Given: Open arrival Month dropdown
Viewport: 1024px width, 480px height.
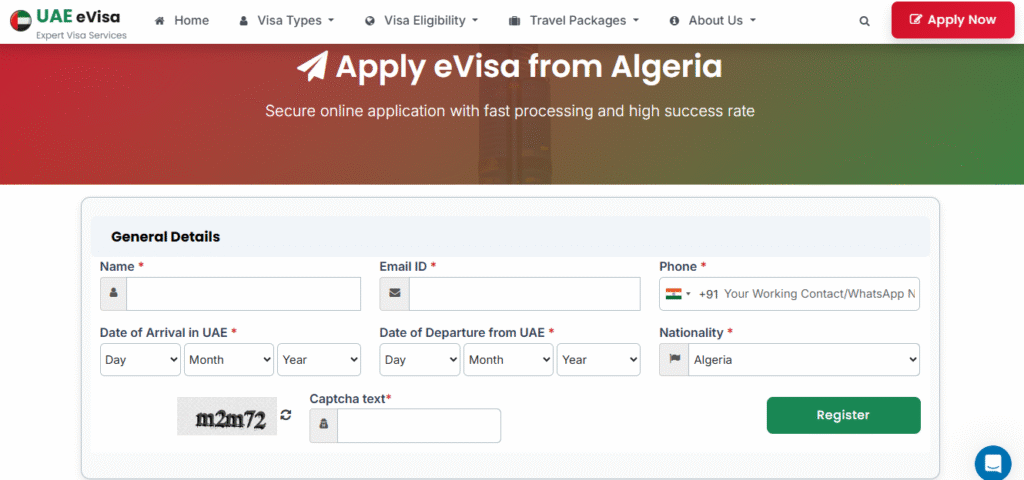Looking at the screenshot, I should pos(228,360).
